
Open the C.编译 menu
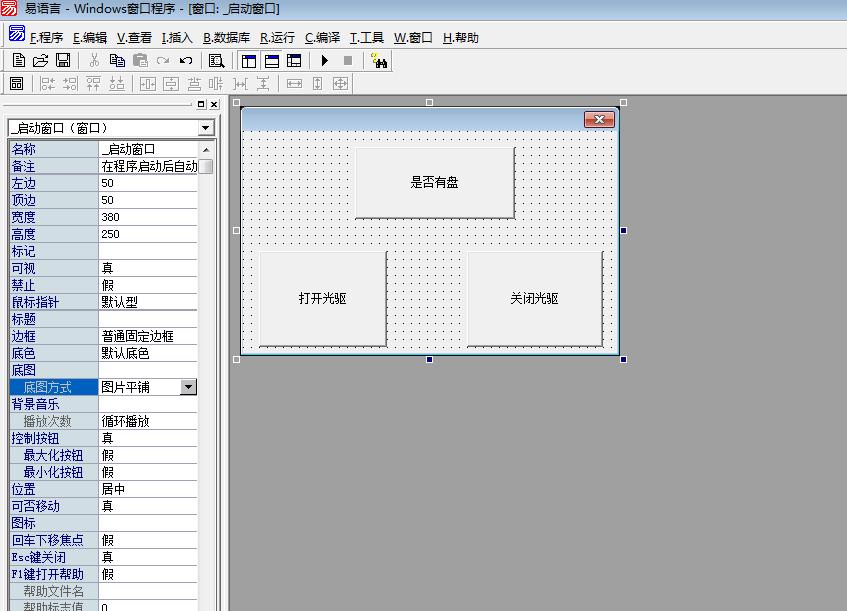[x=322, y=38]
